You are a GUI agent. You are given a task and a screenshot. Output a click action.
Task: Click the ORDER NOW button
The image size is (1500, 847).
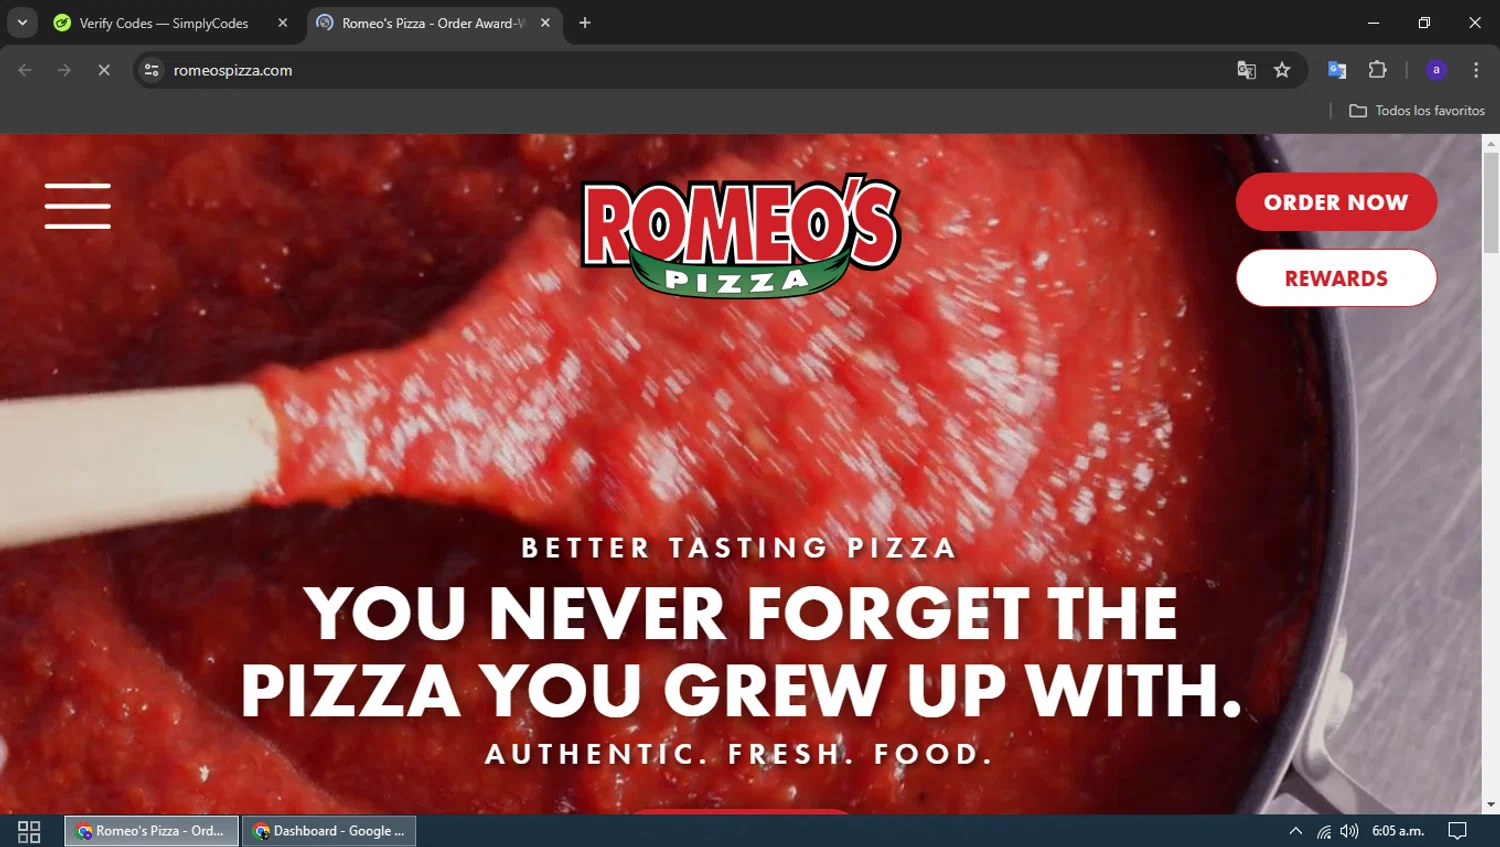1336,202
